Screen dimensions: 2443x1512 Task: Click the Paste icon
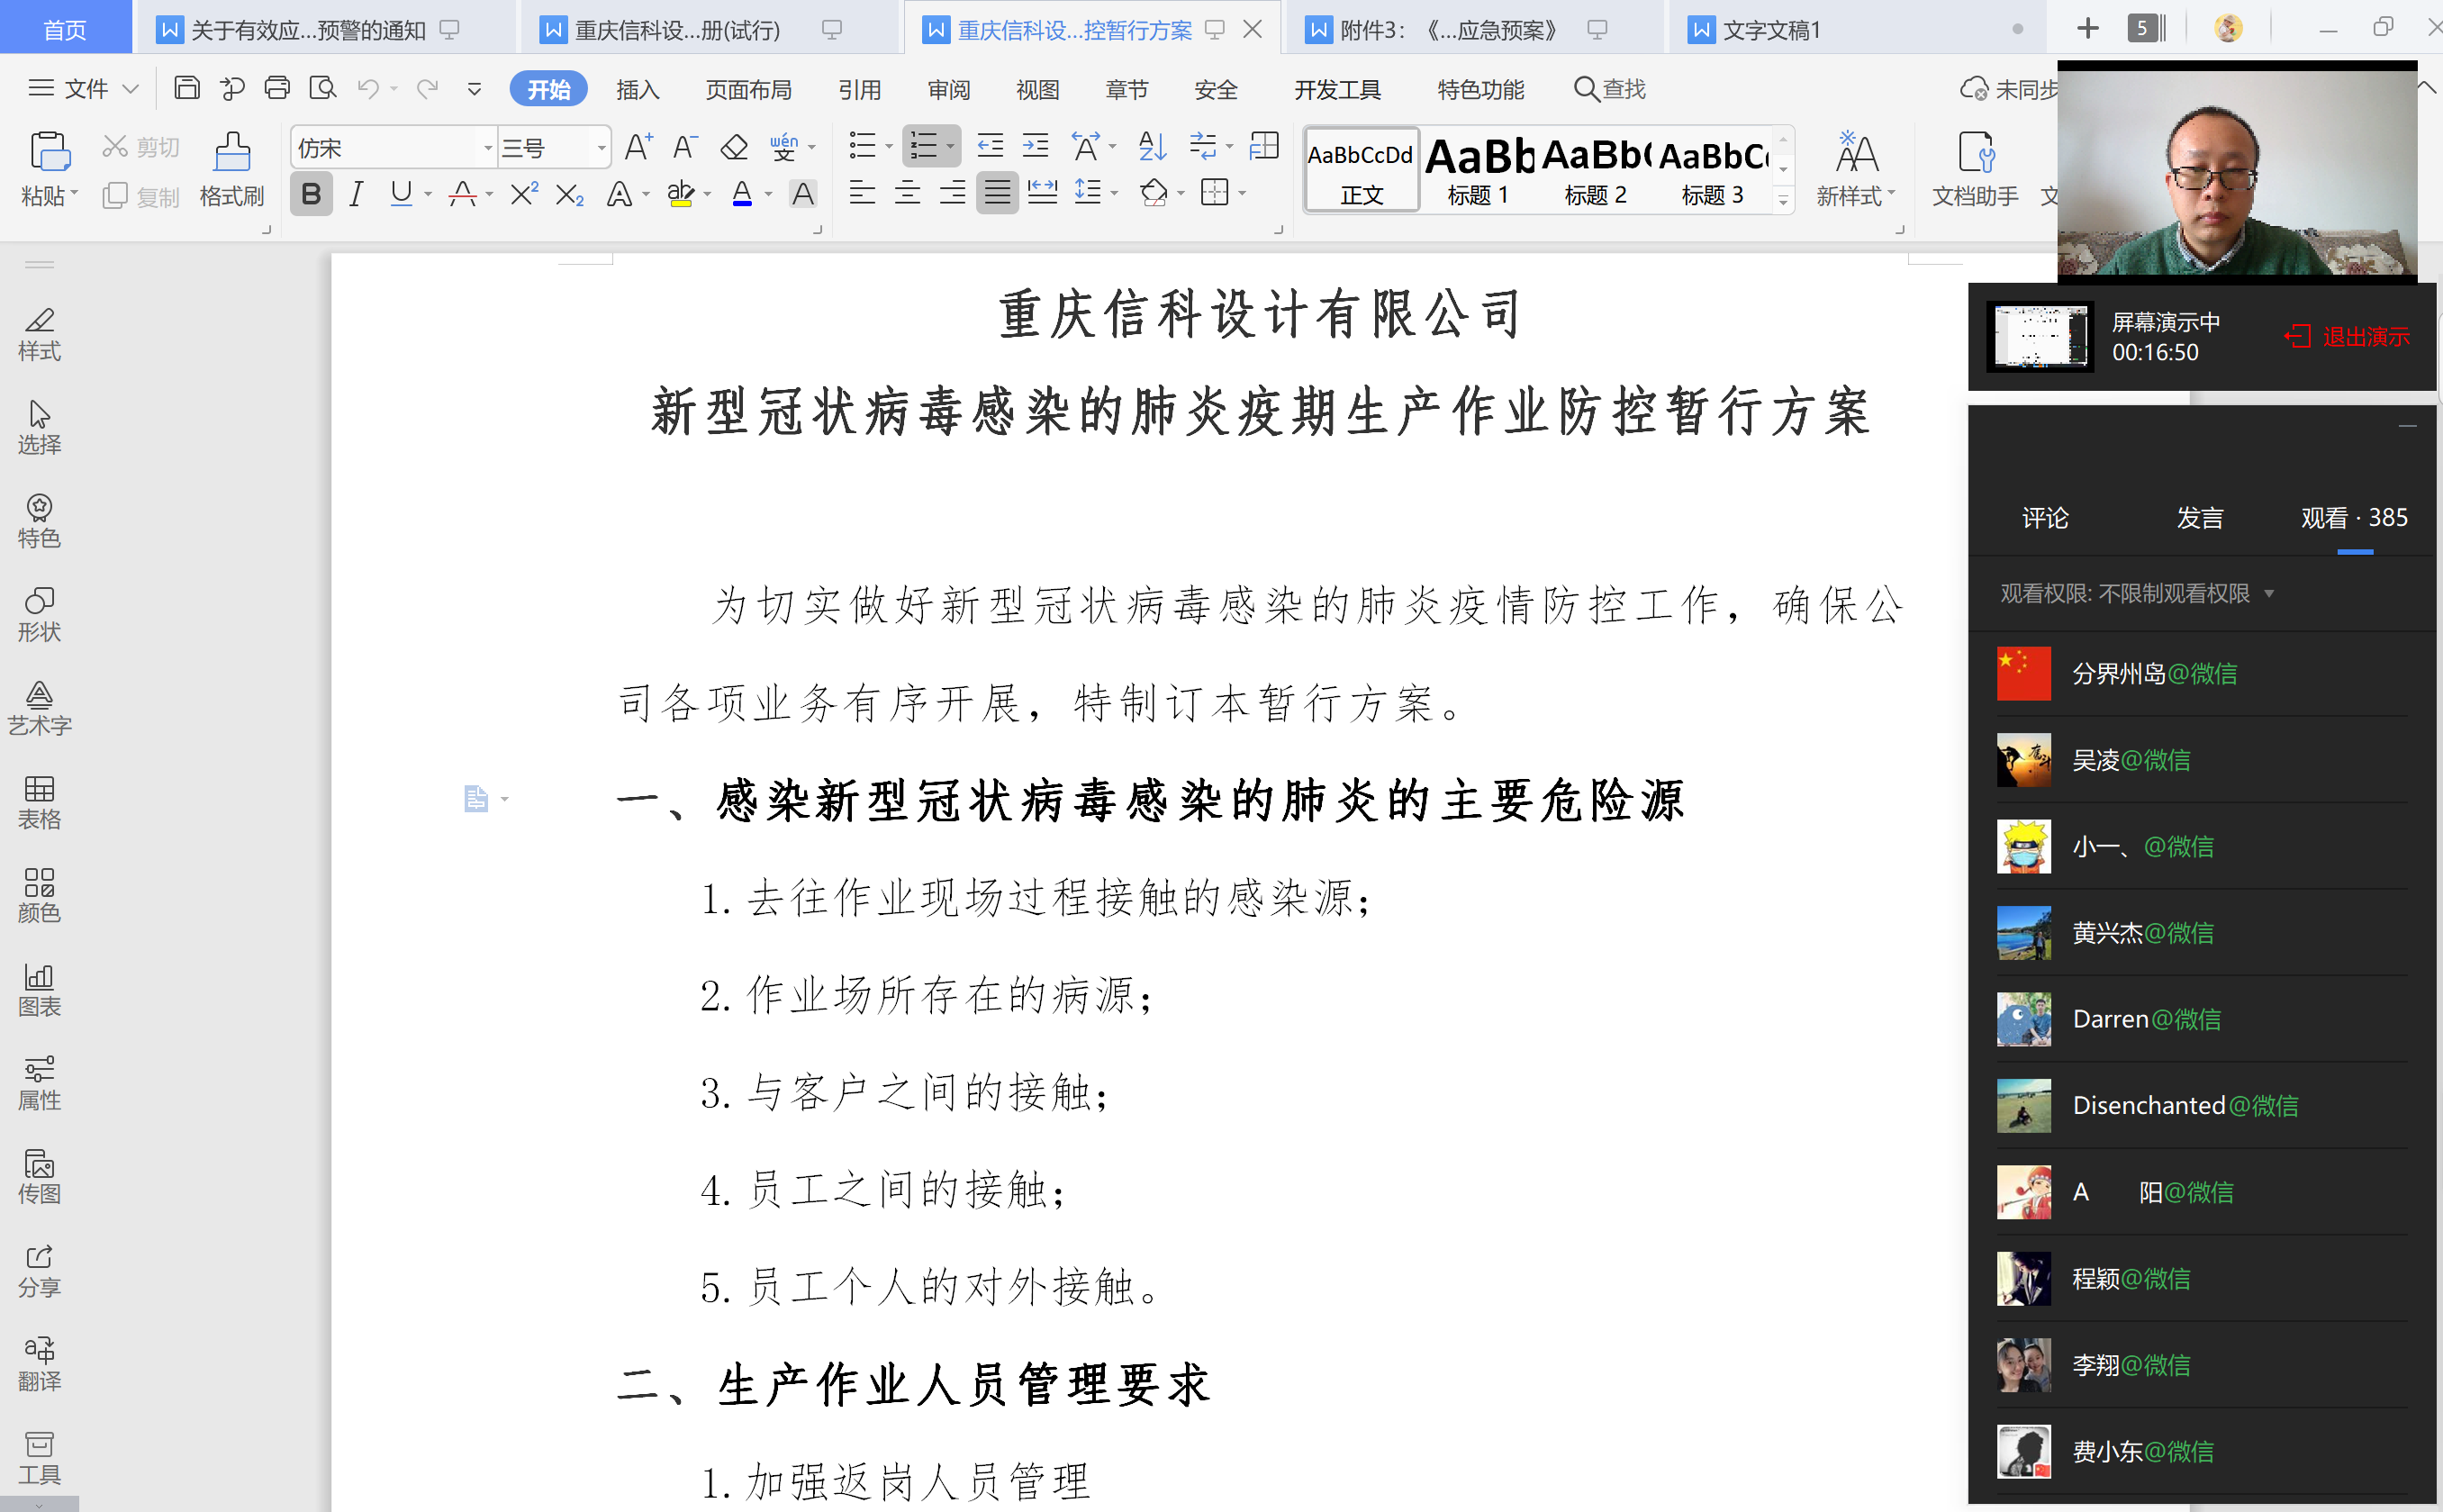(x=49, y=152)
